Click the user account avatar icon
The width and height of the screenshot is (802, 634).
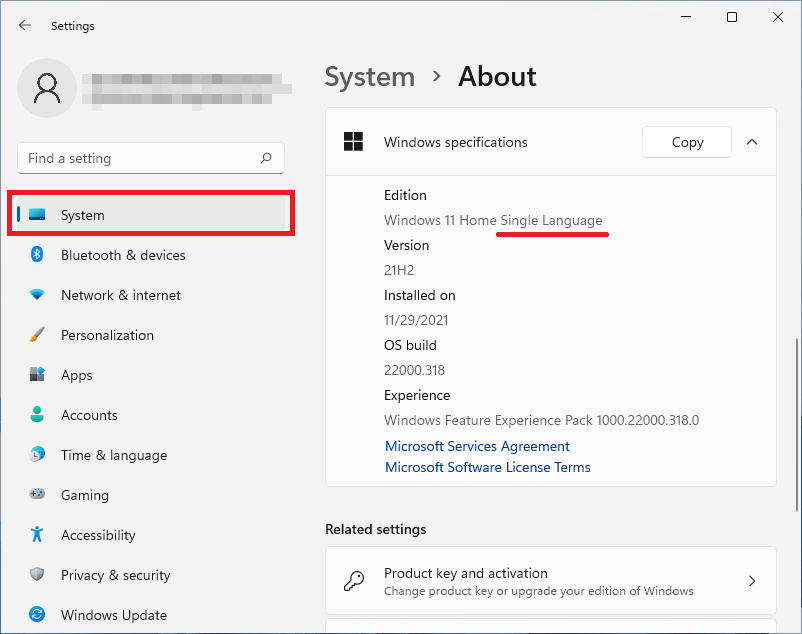pyautogui.click(x=47, y=88)
